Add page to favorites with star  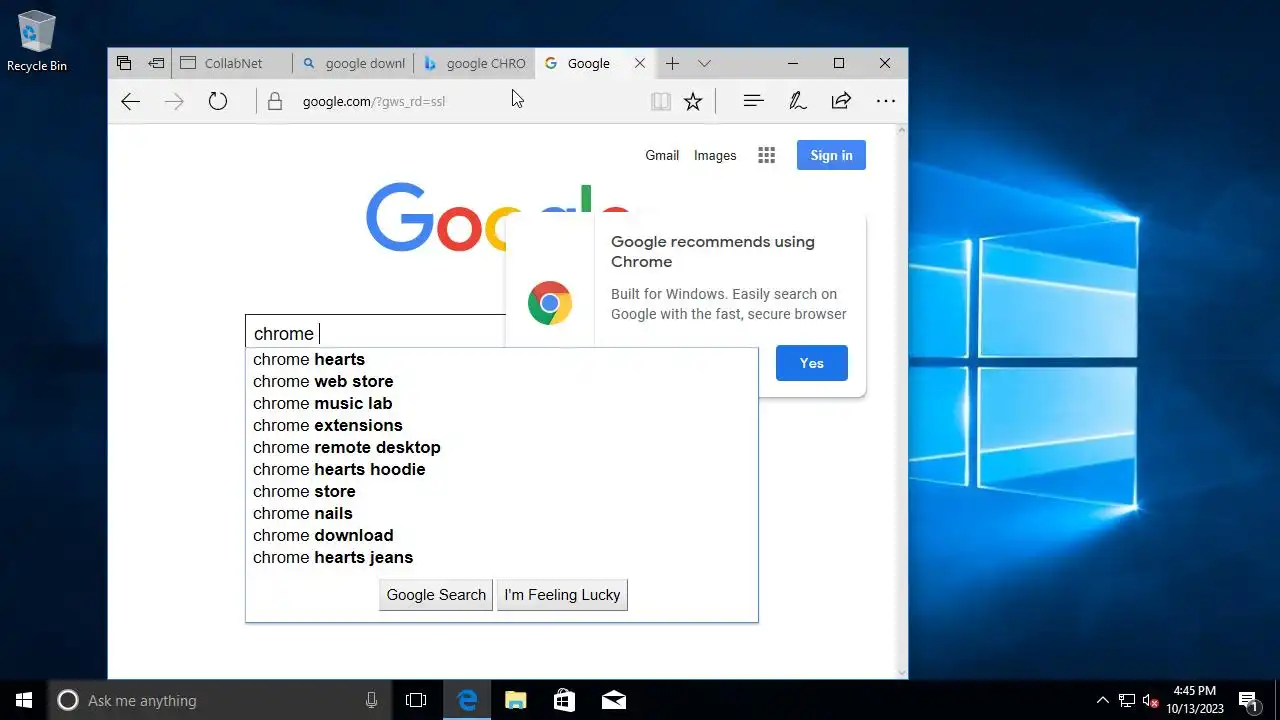(693, 101)
